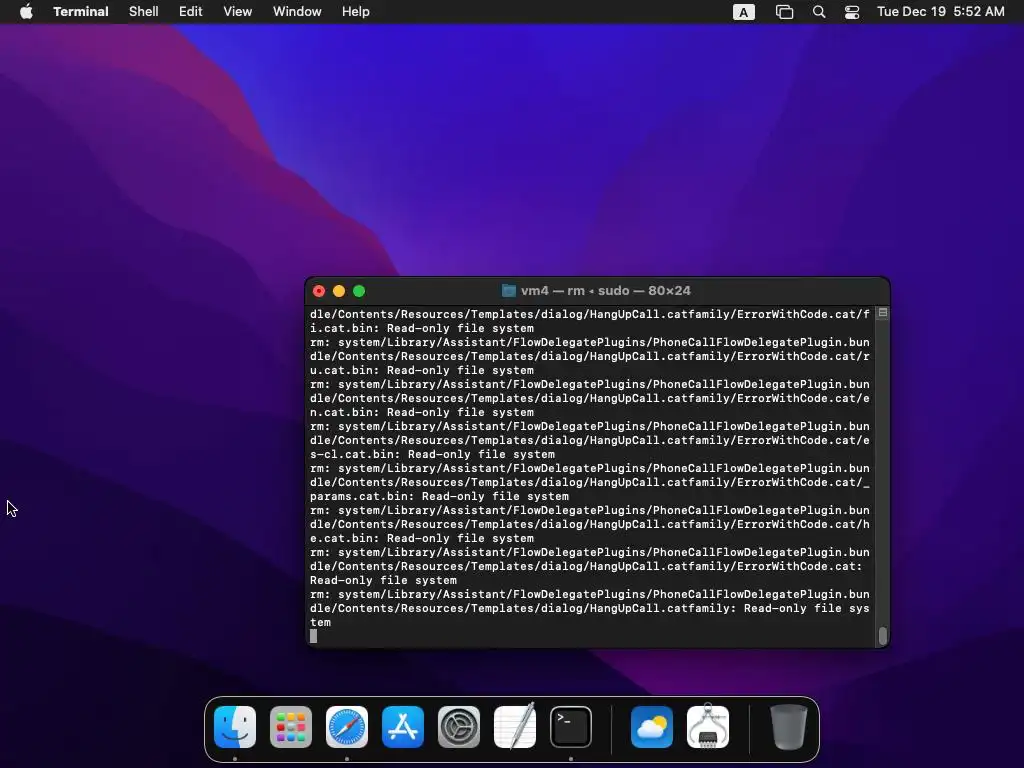The height and width of the screenshot is (768, 1024).
Task: Click the Terminal vertical scrollbar thumb
Action: coord(883,635)
